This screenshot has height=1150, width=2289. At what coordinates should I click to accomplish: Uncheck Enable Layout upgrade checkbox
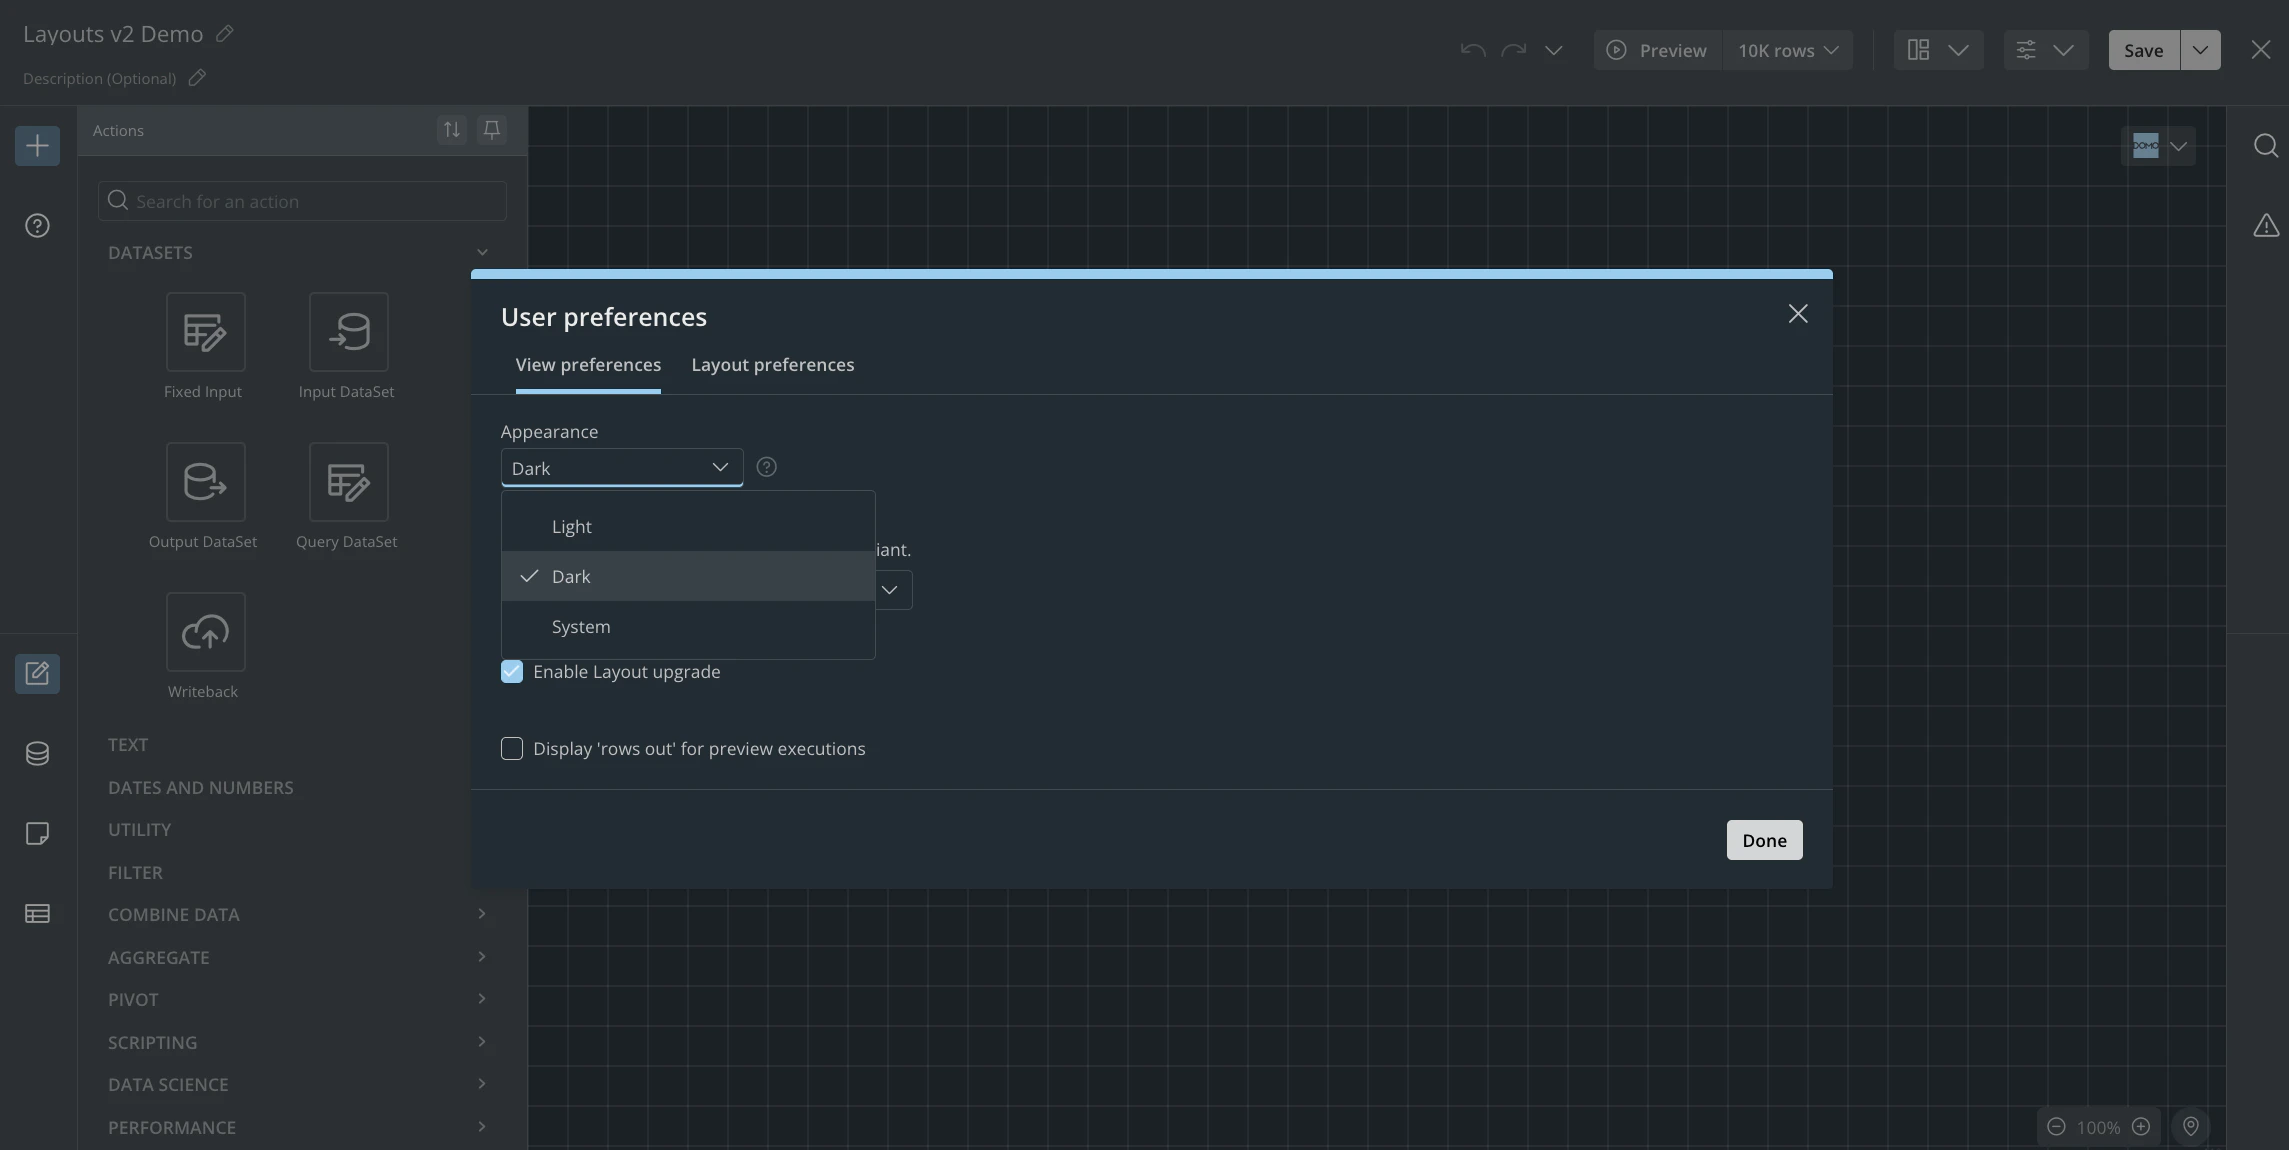point(512,672)
